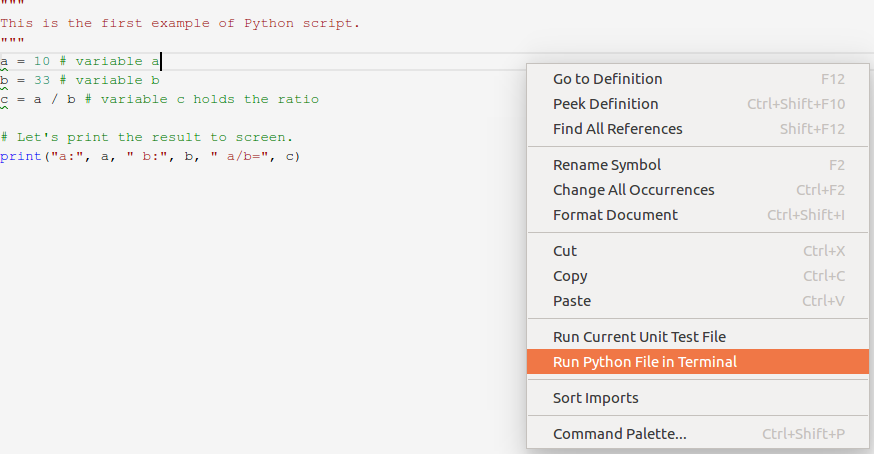The height and width of the screenshot is (454, 874).
Task: Click the print statement line
Action: (x=150, y=156)
